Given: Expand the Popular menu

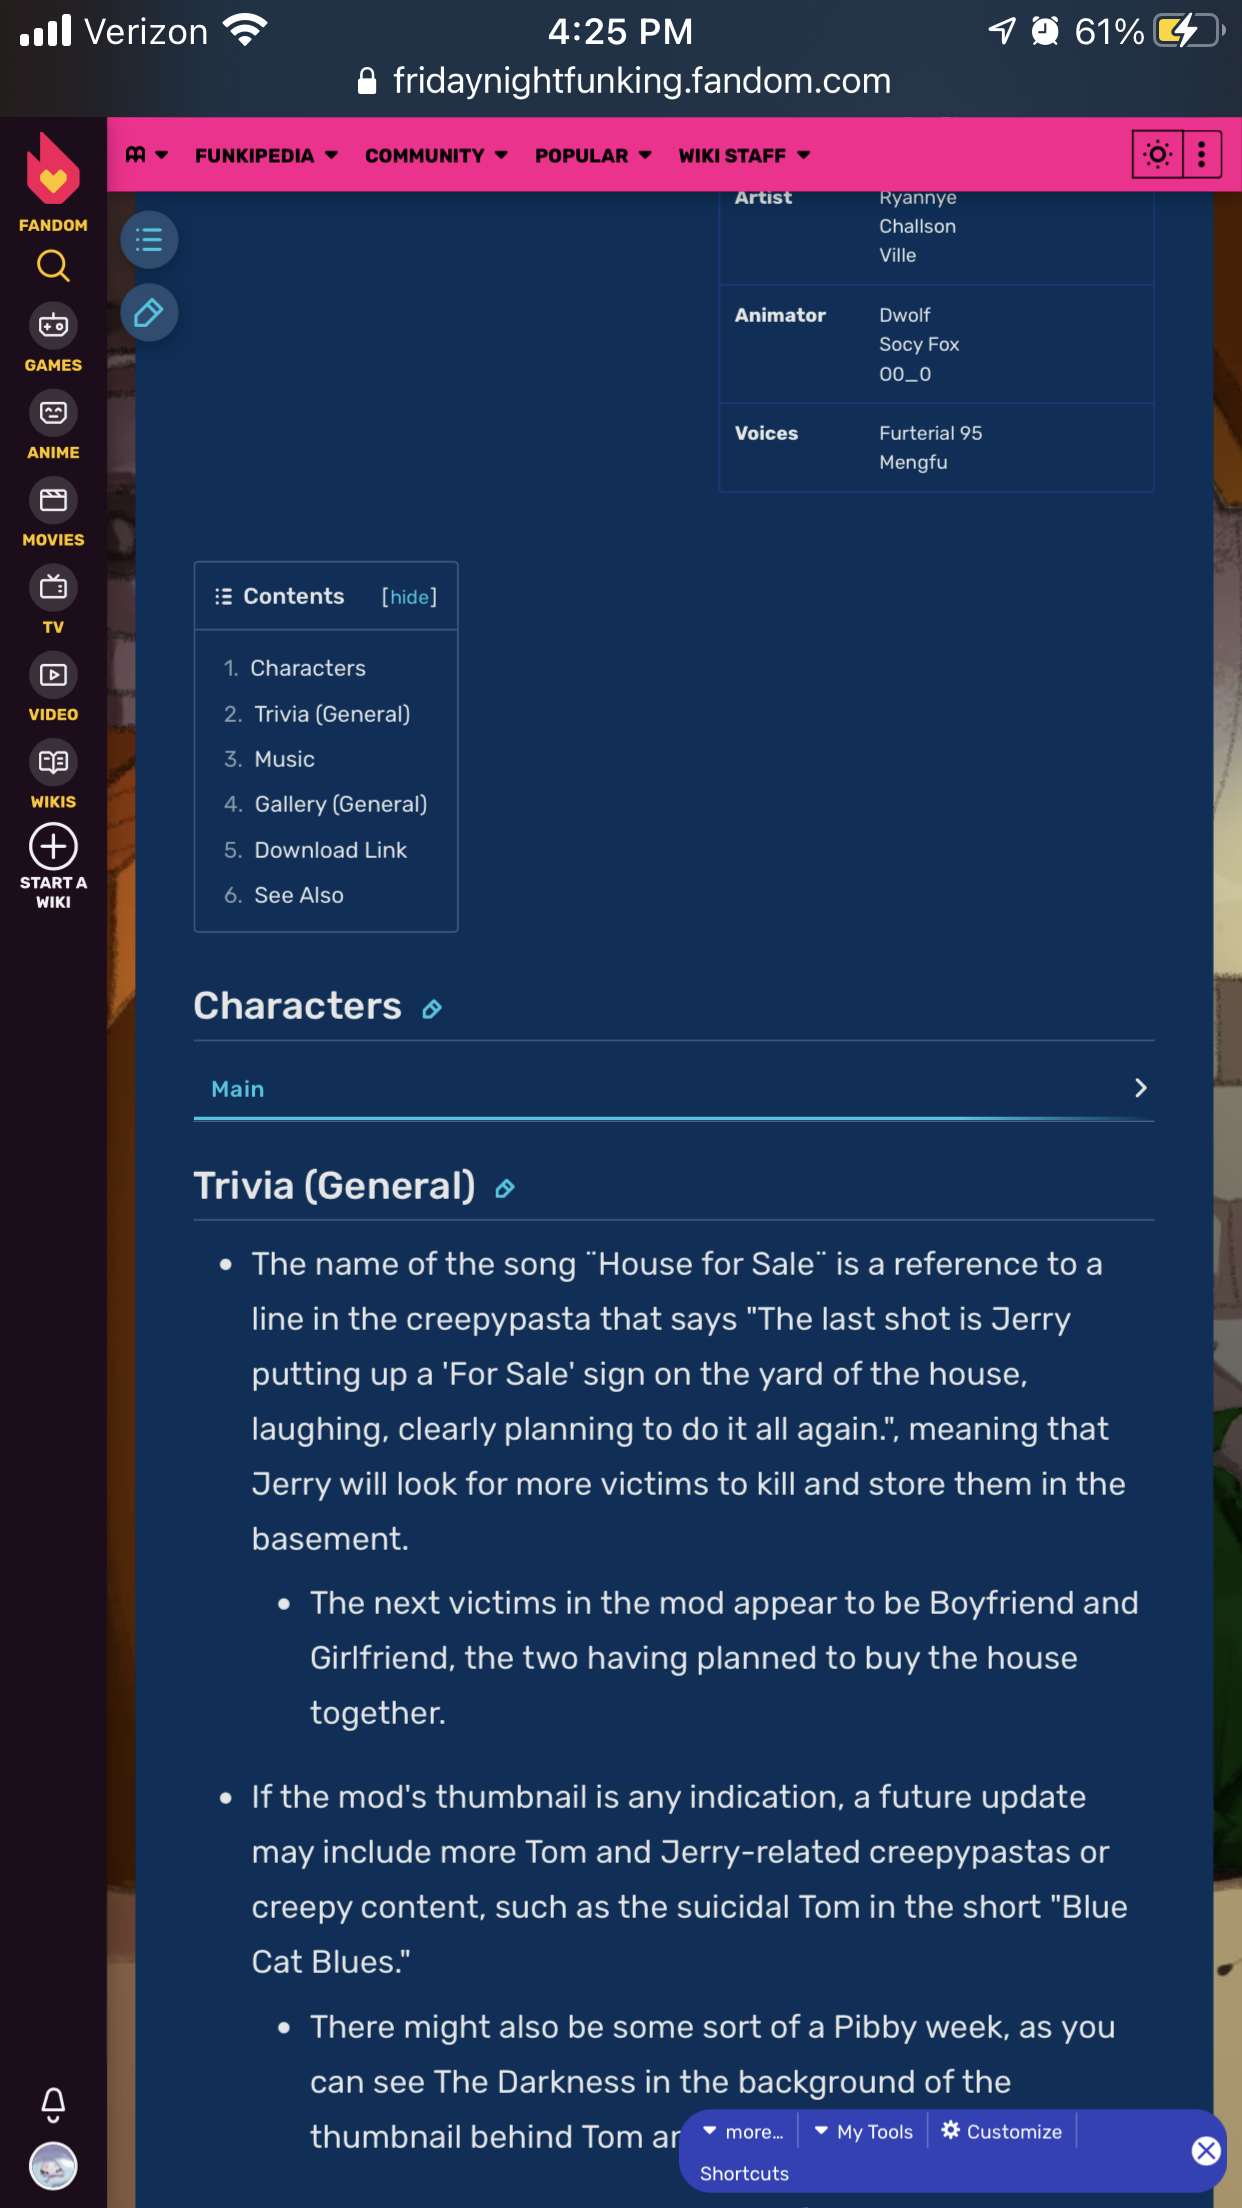Looking at the screenshot, I should (593, 155).
